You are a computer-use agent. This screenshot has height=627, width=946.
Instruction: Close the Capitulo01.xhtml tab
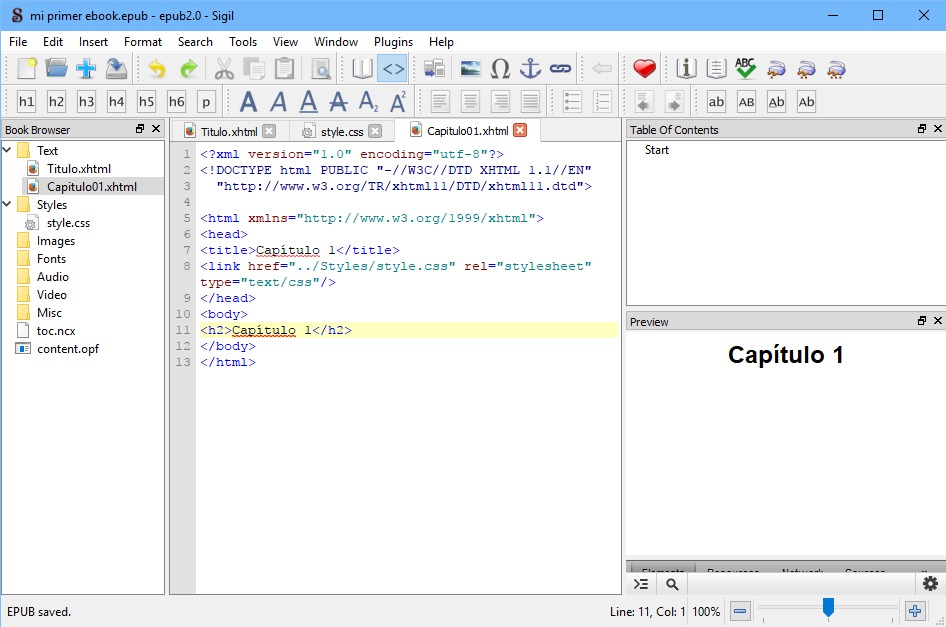[x=519, y=131]
